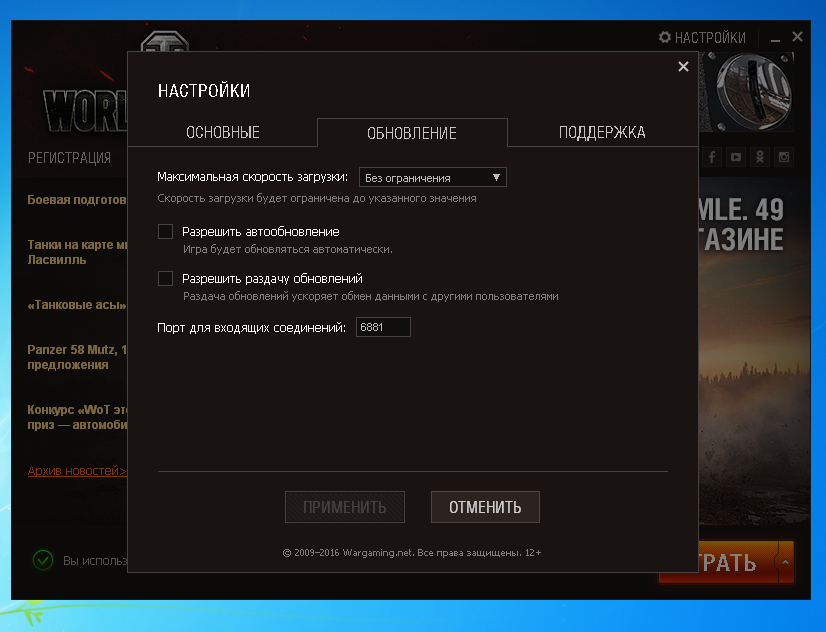The width and height of the screenshot is (826, 632).
Task: Open the Танки на карте Ласвилль news
Action: point(77,252)
